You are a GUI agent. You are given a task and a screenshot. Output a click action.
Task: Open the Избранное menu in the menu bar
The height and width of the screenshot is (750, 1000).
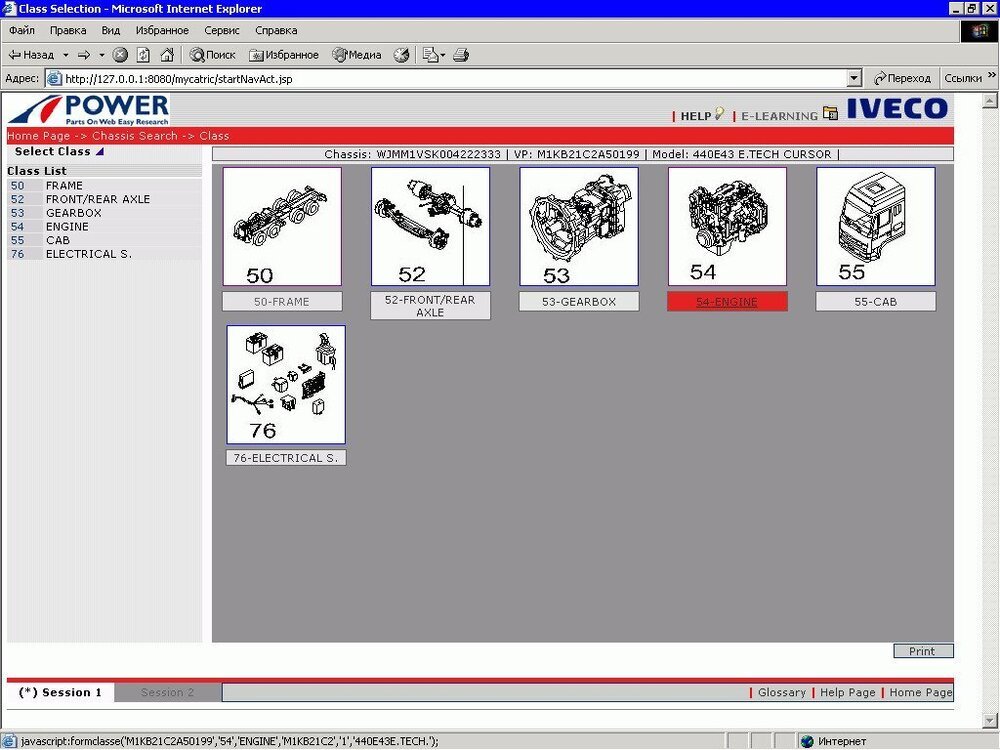161,31
